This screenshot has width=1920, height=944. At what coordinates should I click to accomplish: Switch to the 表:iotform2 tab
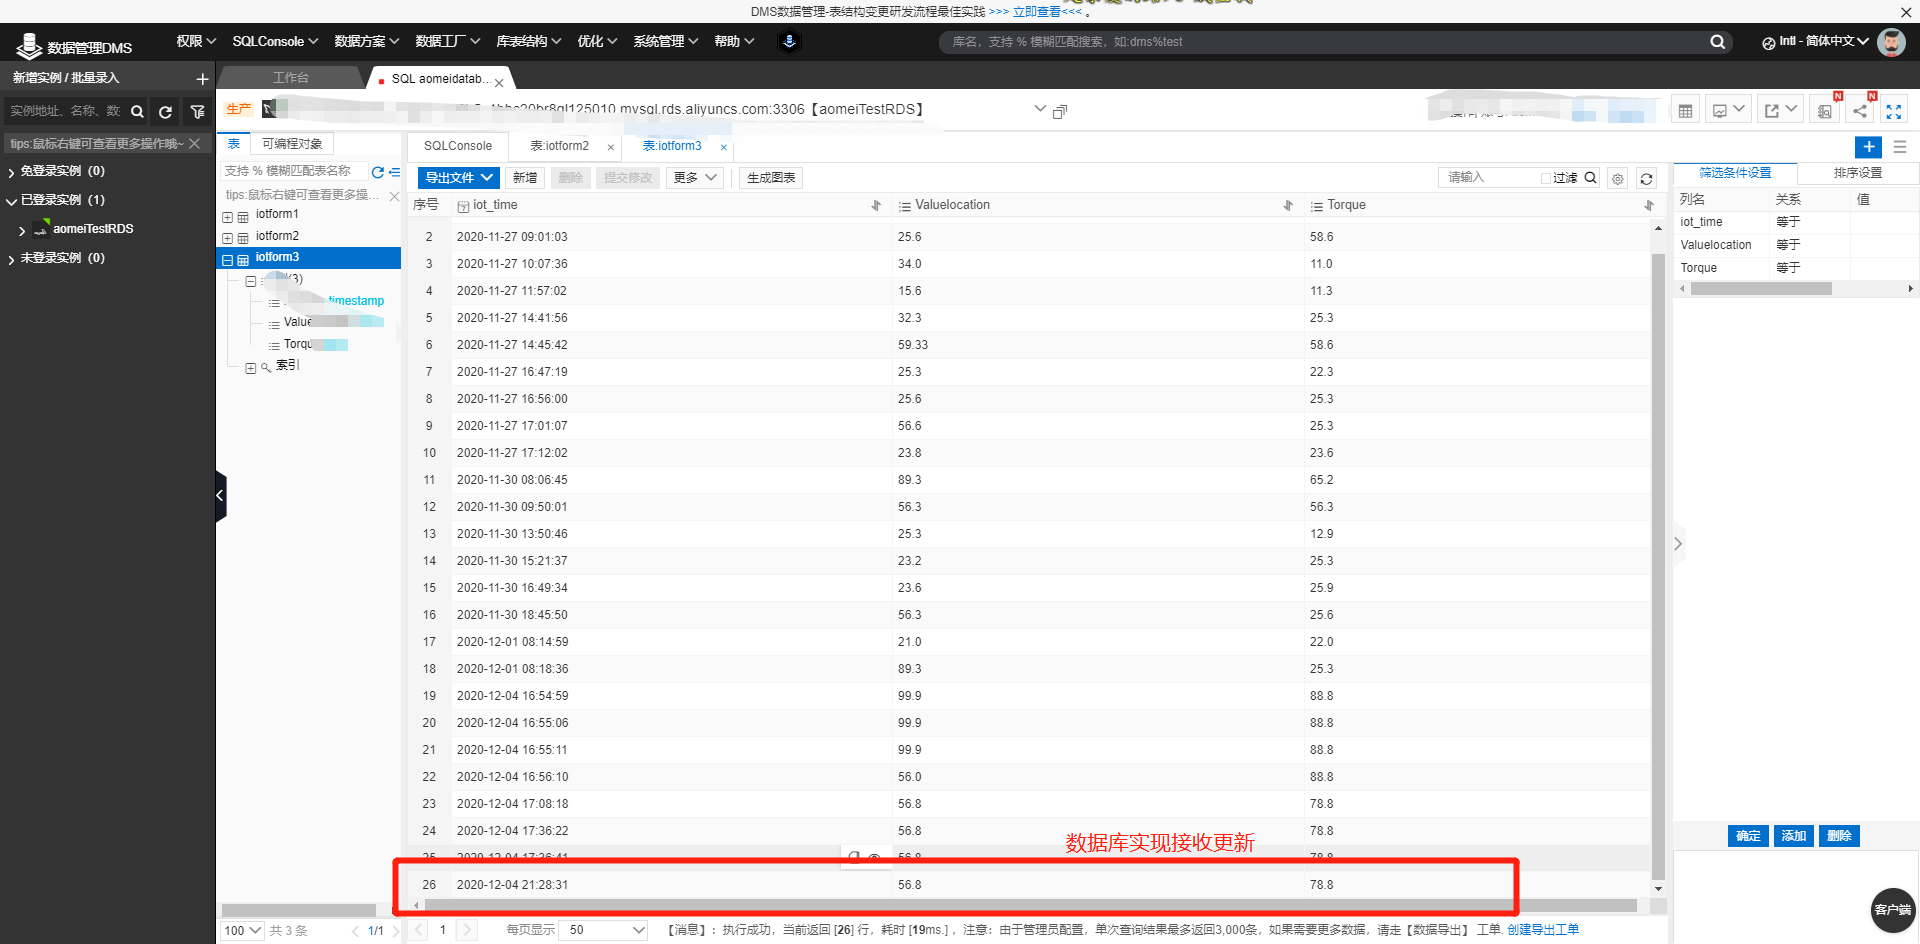click(560, 146)
